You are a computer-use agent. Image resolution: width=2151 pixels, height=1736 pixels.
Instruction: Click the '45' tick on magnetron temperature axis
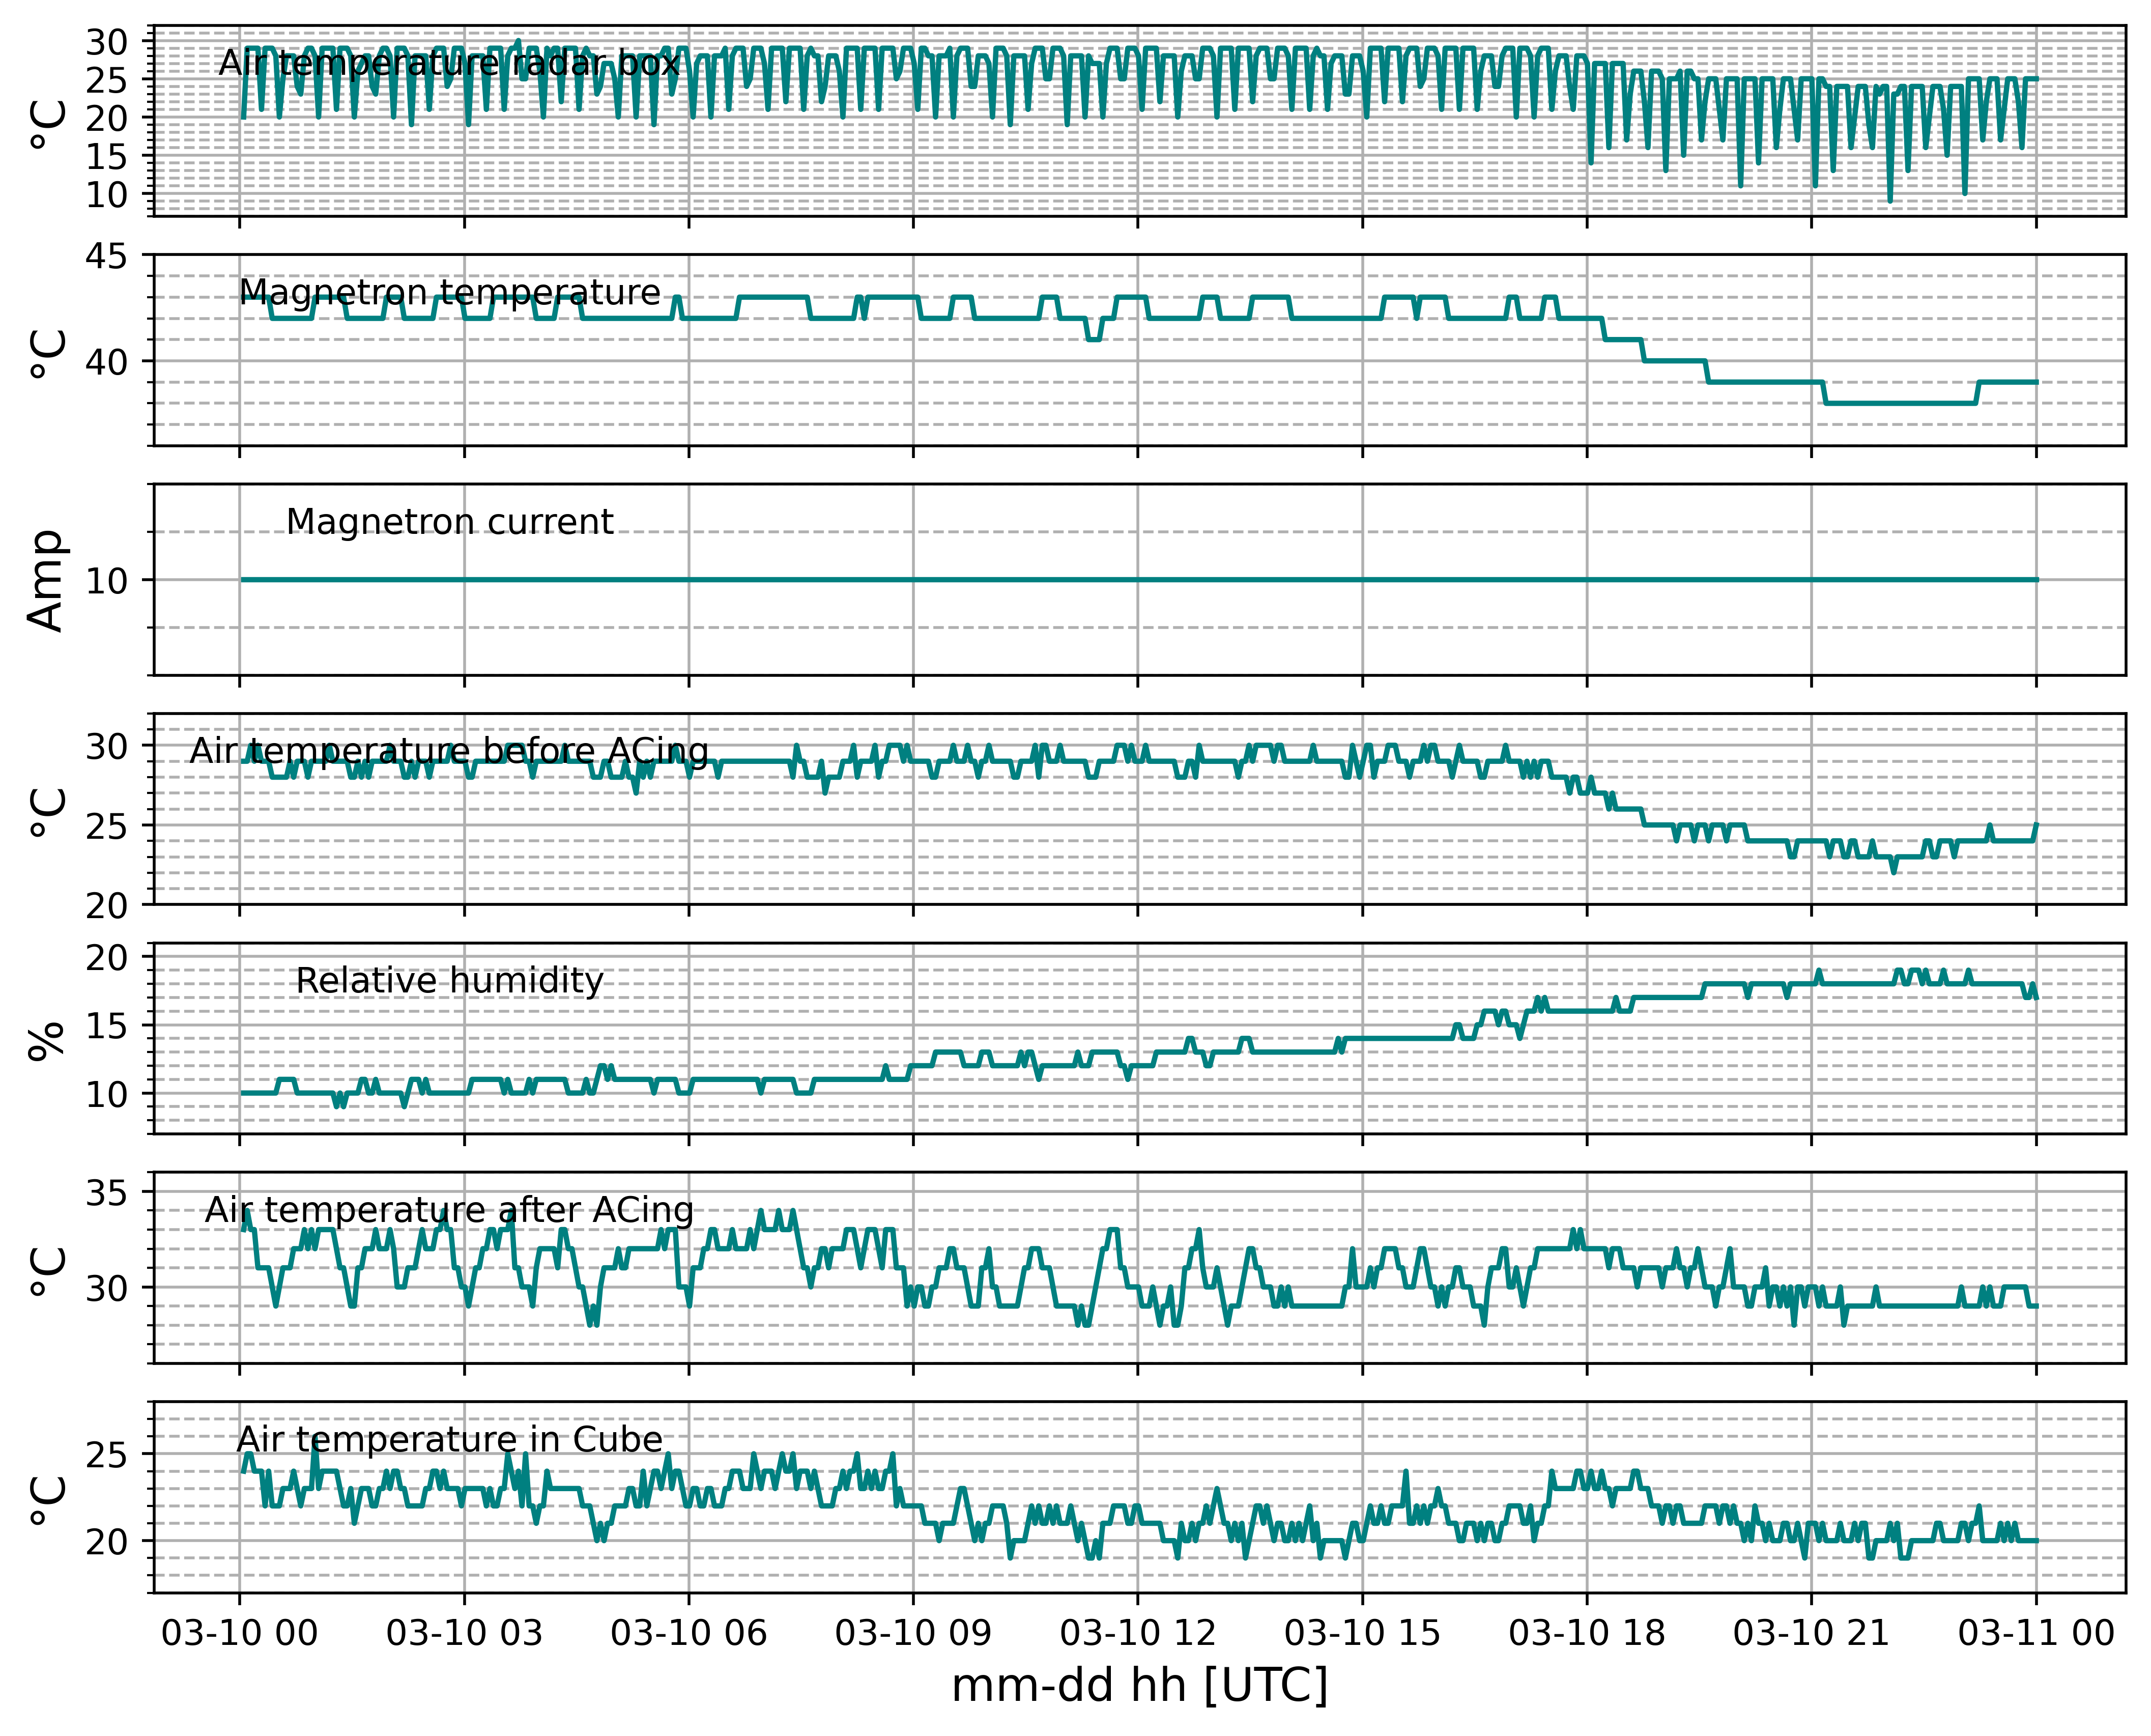(106, 257)
